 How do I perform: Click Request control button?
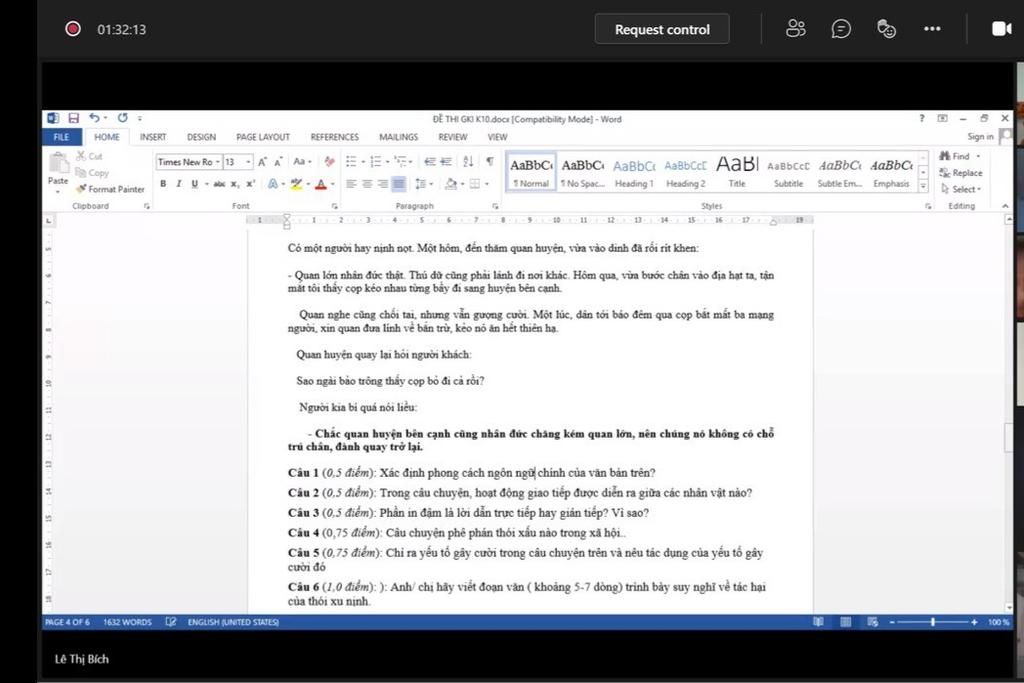coord(662,29)
